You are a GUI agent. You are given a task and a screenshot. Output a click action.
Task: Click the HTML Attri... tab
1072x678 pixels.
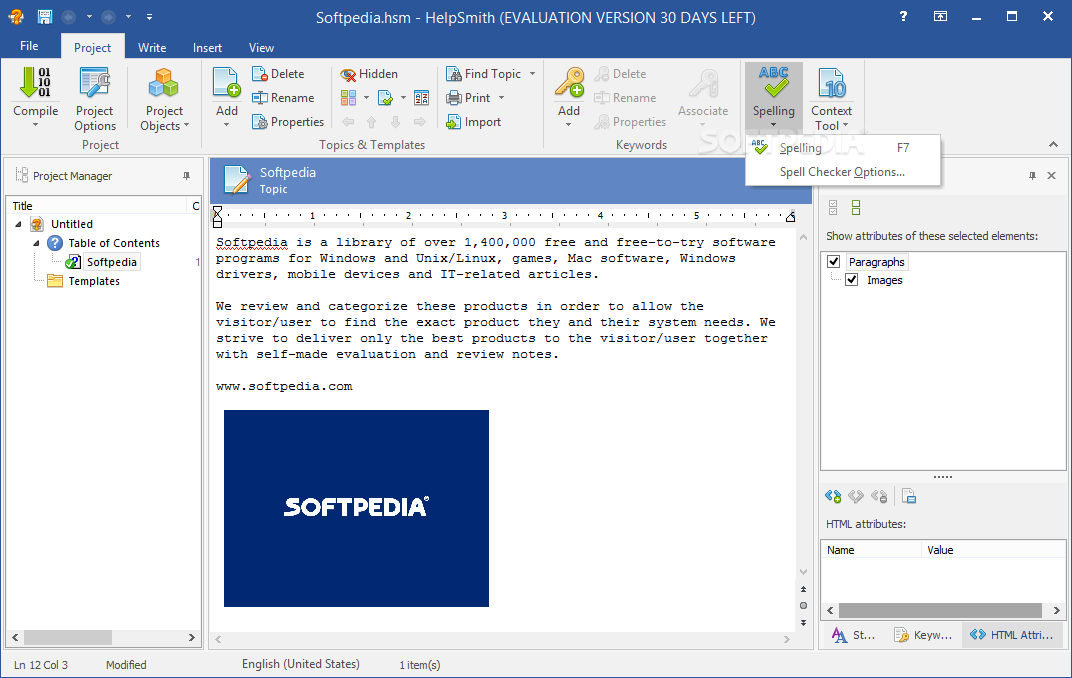pyautogui.click(x=1013, y=635)
